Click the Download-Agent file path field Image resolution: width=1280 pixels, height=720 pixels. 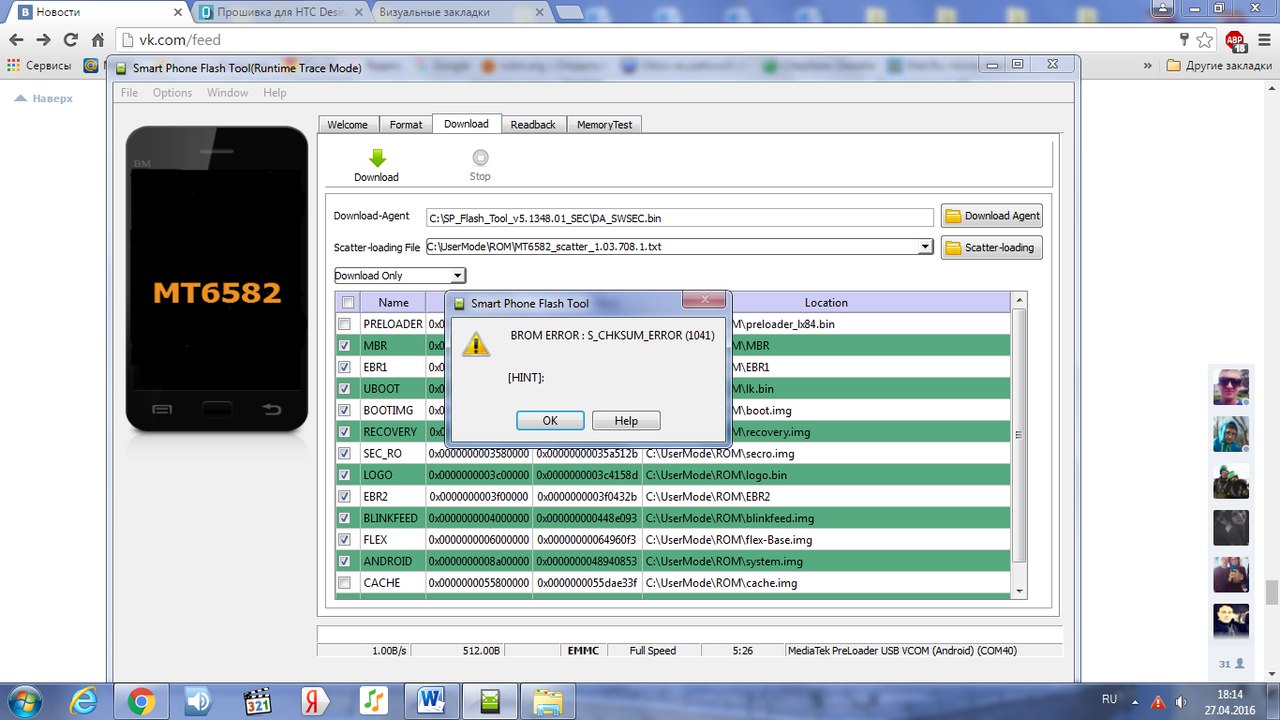pos(679,217)
